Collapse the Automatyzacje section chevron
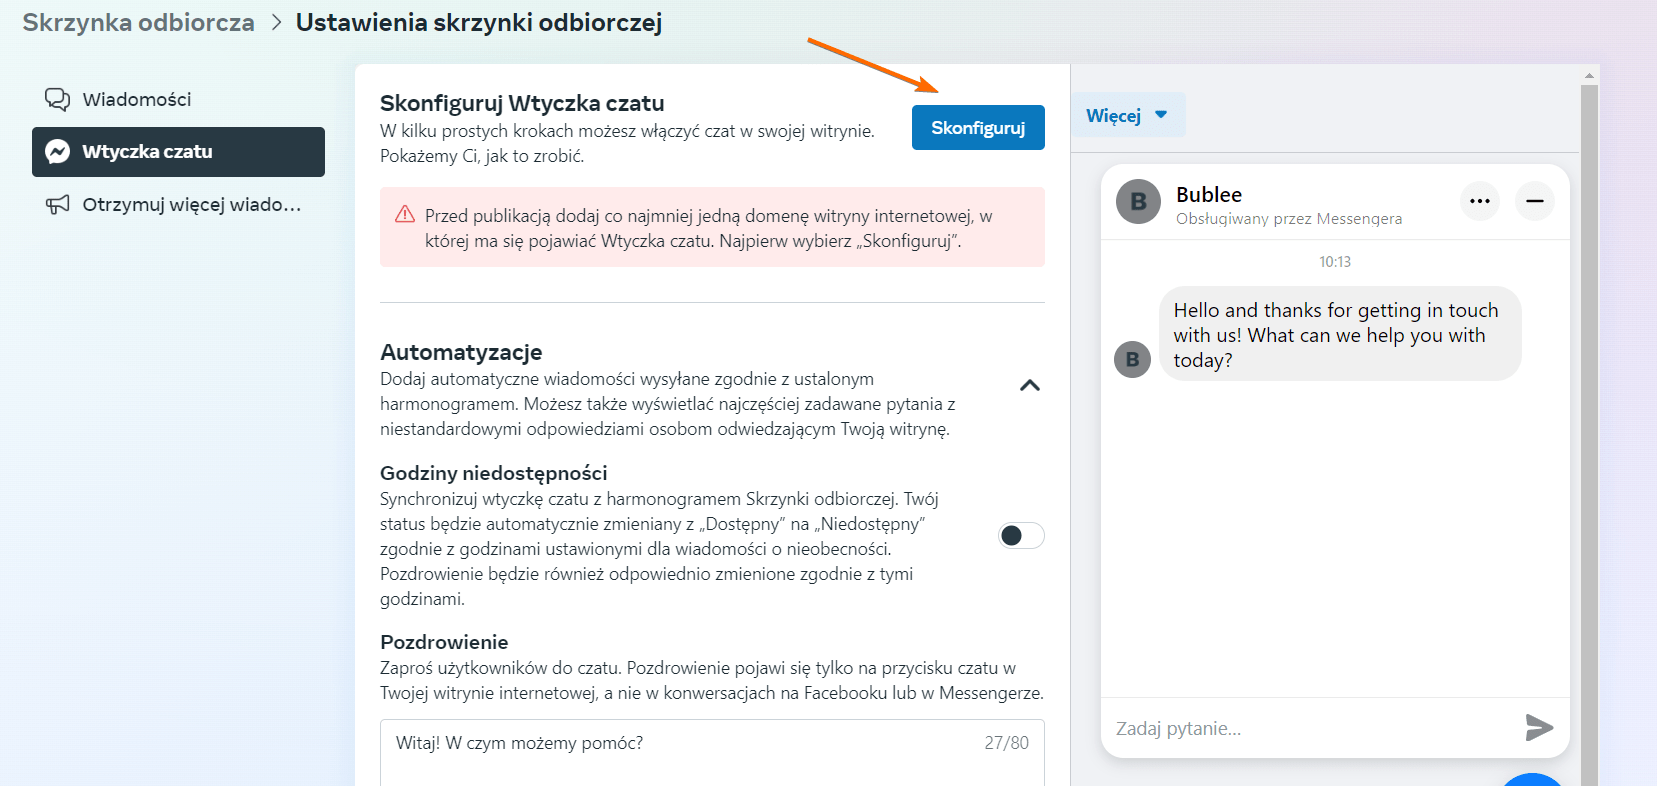Image resolution: width=1657 pixels, height=786 pixels. pyautogui.click(x=1029, y=386)
